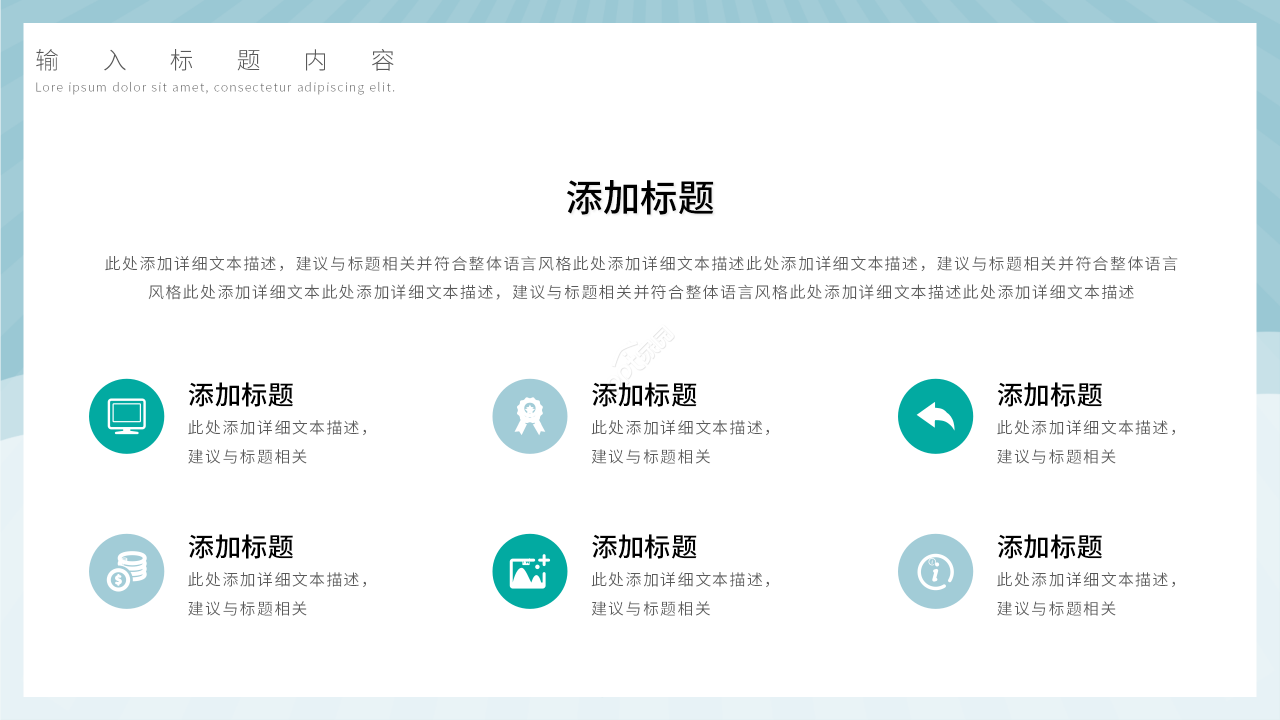Screen dimensions: 1280x720
Task: Click the 添加标题 heading beside the coins icon
Action: tap(241, 547)
